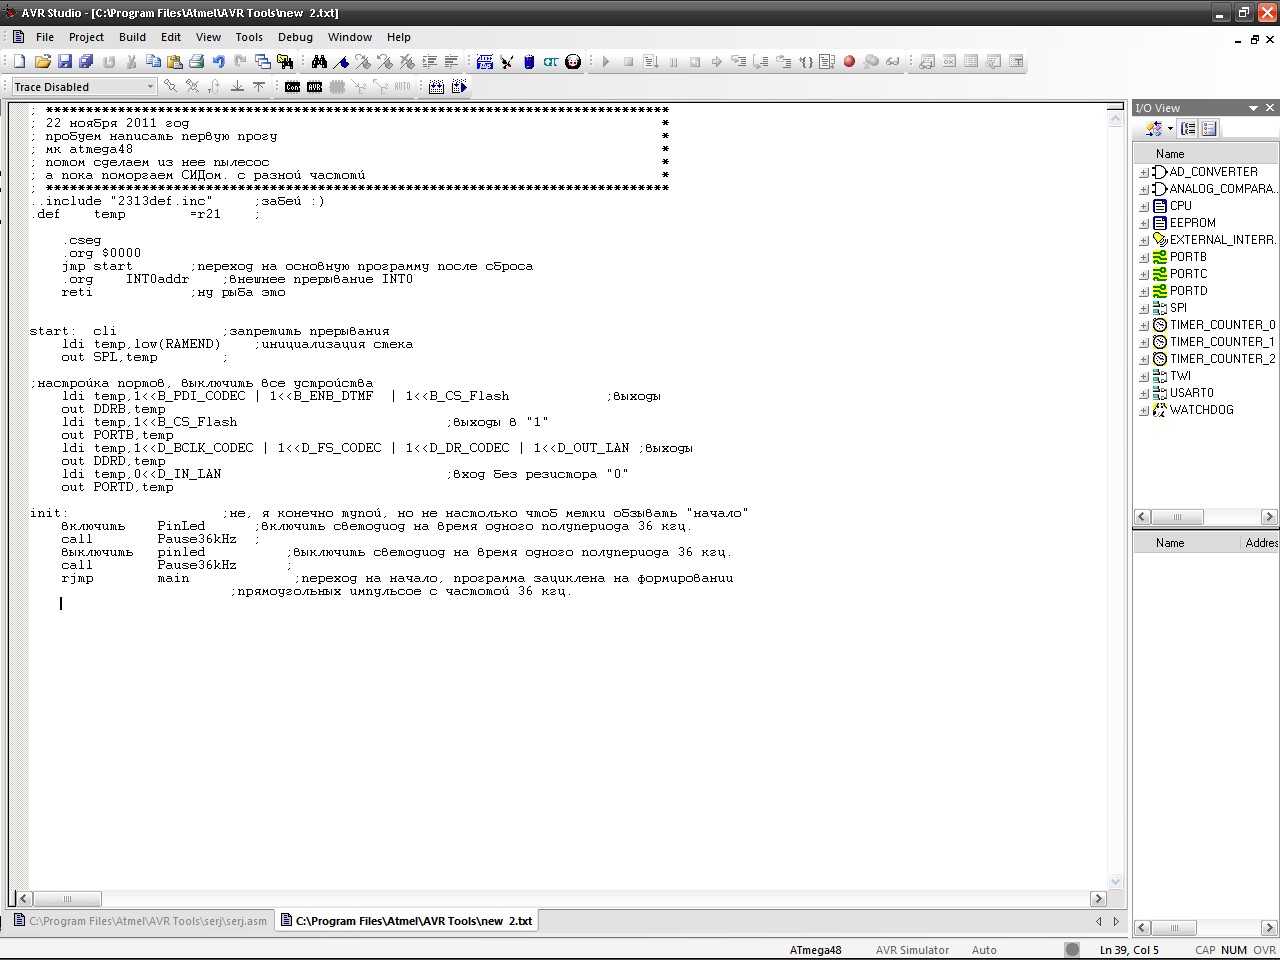Open the I/O View panel options arrow
Screen dimensions: 1280x960
(1253, 108)
